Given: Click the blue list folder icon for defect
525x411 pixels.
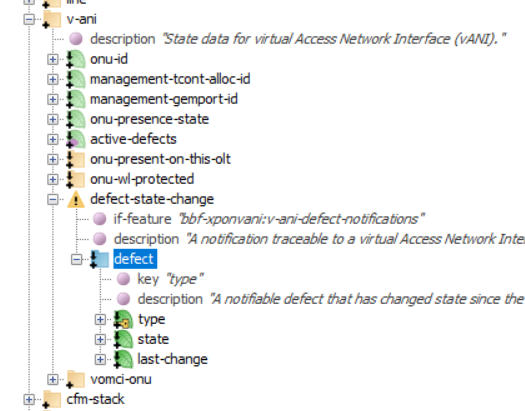Looking at the screenshot, I should point(100,259).
